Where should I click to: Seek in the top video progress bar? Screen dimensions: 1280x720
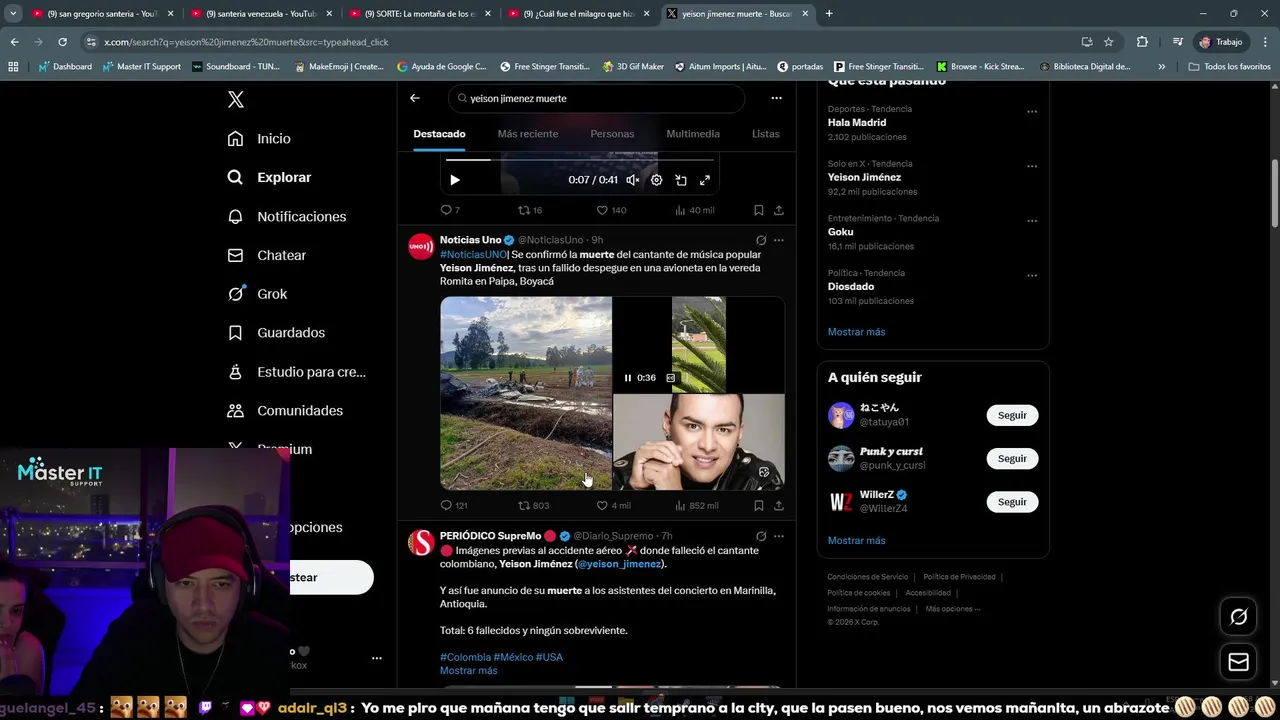click(580, 159)
